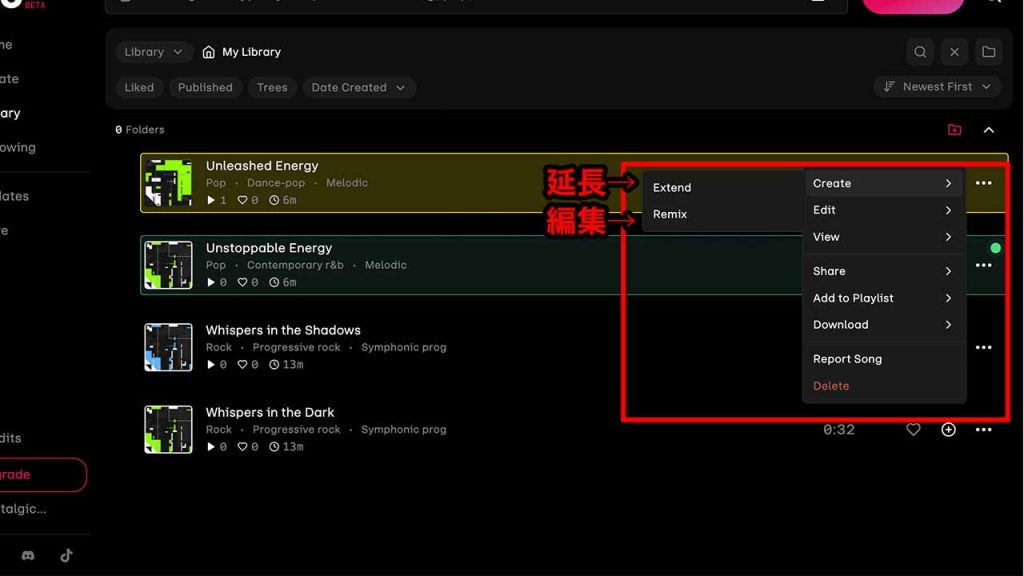Screen dimensions: 1024x576
Task: Open the library search icon
Action: pos(920,52)
